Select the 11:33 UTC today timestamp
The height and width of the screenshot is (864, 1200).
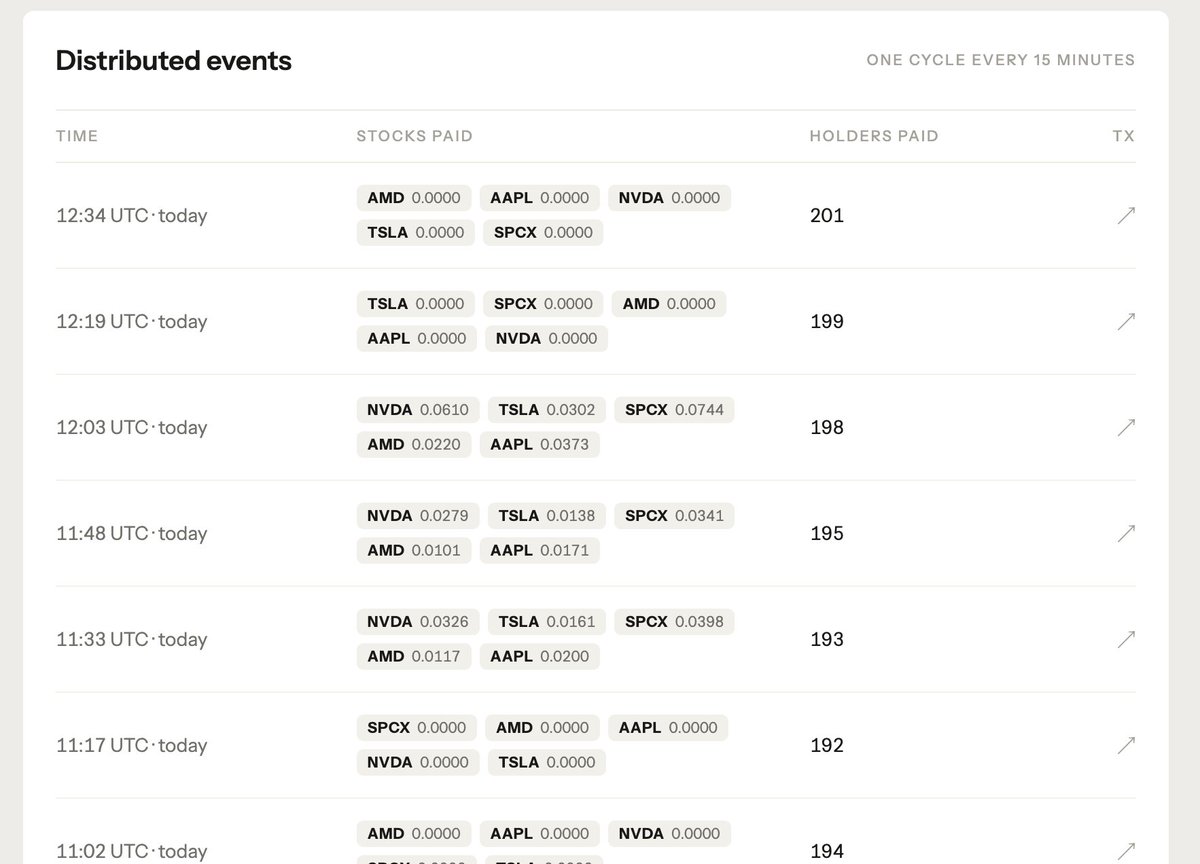132,639
